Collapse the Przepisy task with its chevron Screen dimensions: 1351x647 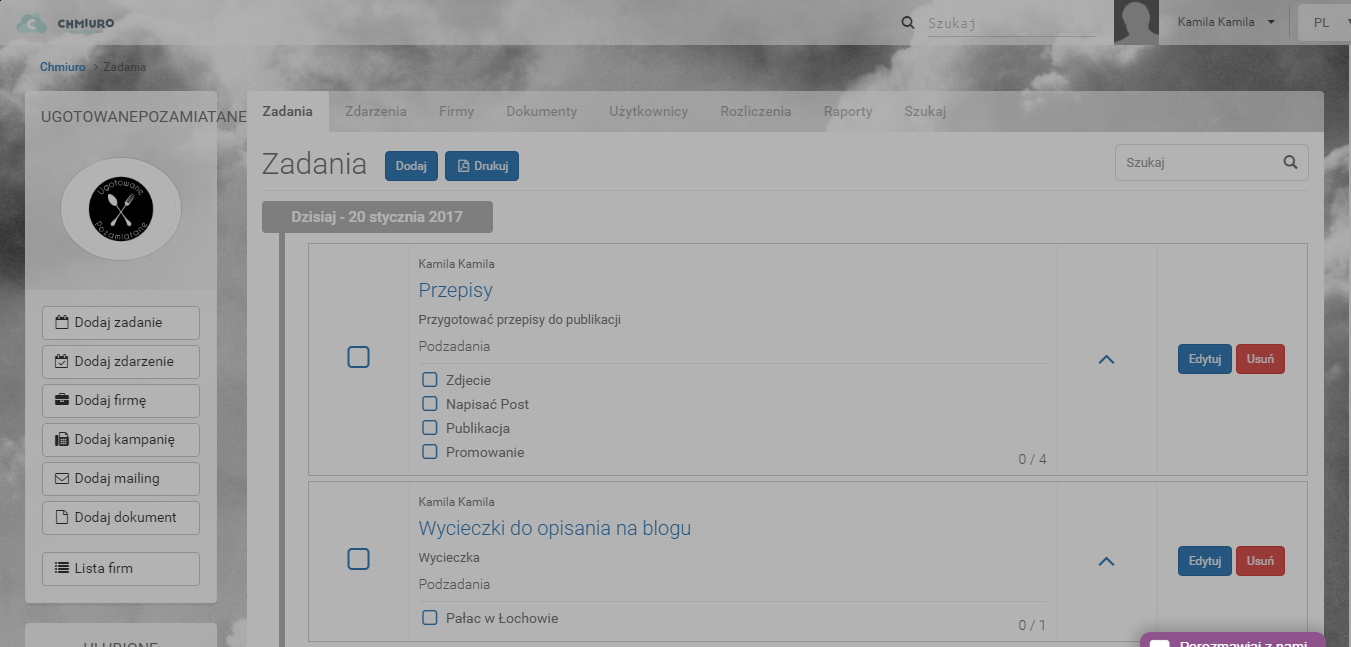[1106, 359]
